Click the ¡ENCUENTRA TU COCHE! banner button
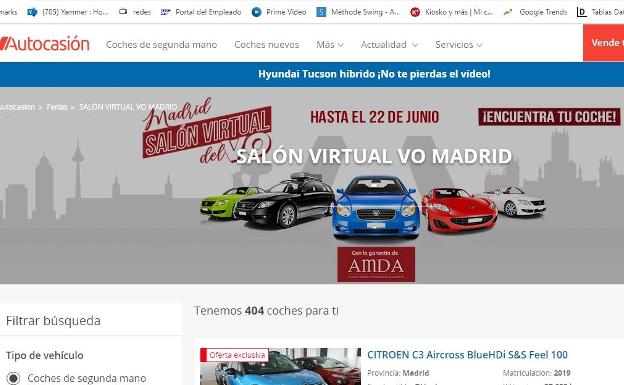Image resolution: width=624 pixels, height=385 pixels. (x=549, y=117)
